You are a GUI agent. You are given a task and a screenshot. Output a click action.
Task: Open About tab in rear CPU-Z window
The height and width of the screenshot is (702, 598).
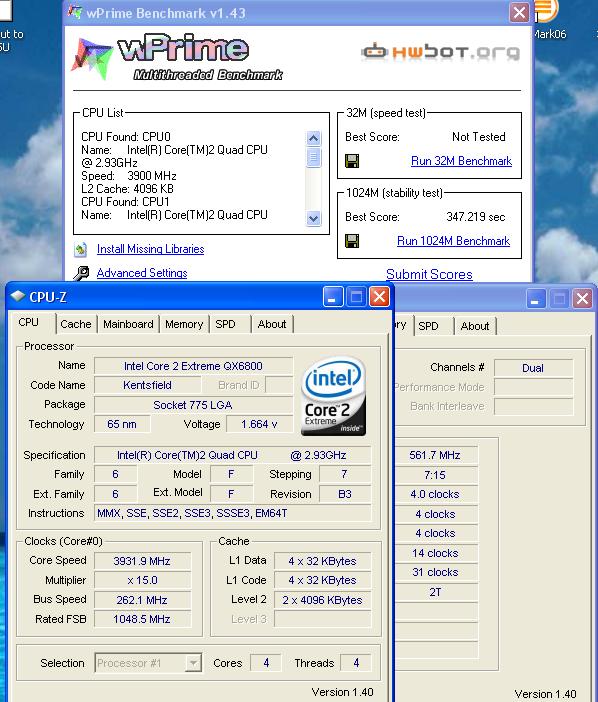pos(475,326)
